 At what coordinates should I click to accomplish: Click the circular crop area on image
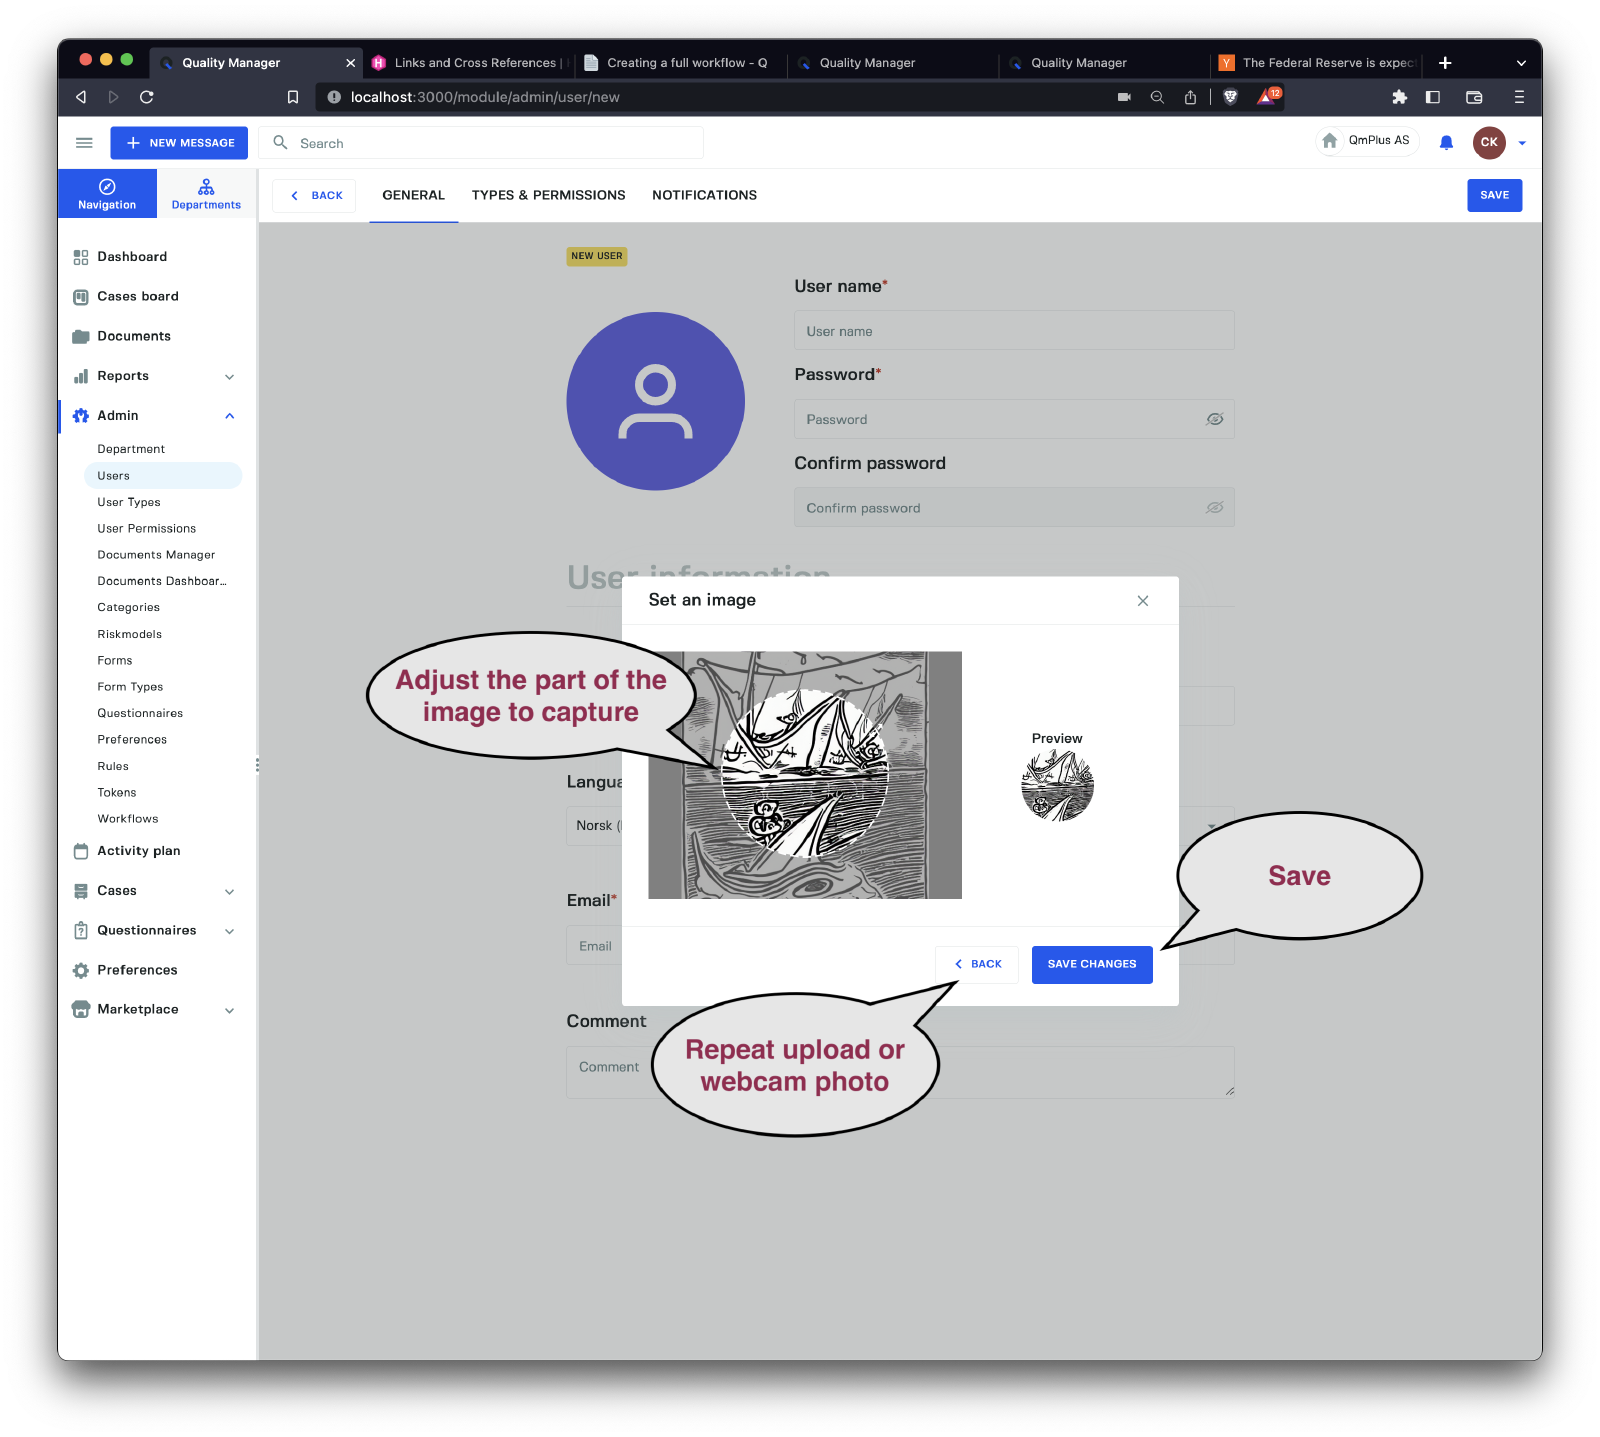pyautogui.click(x=805, y=775)
